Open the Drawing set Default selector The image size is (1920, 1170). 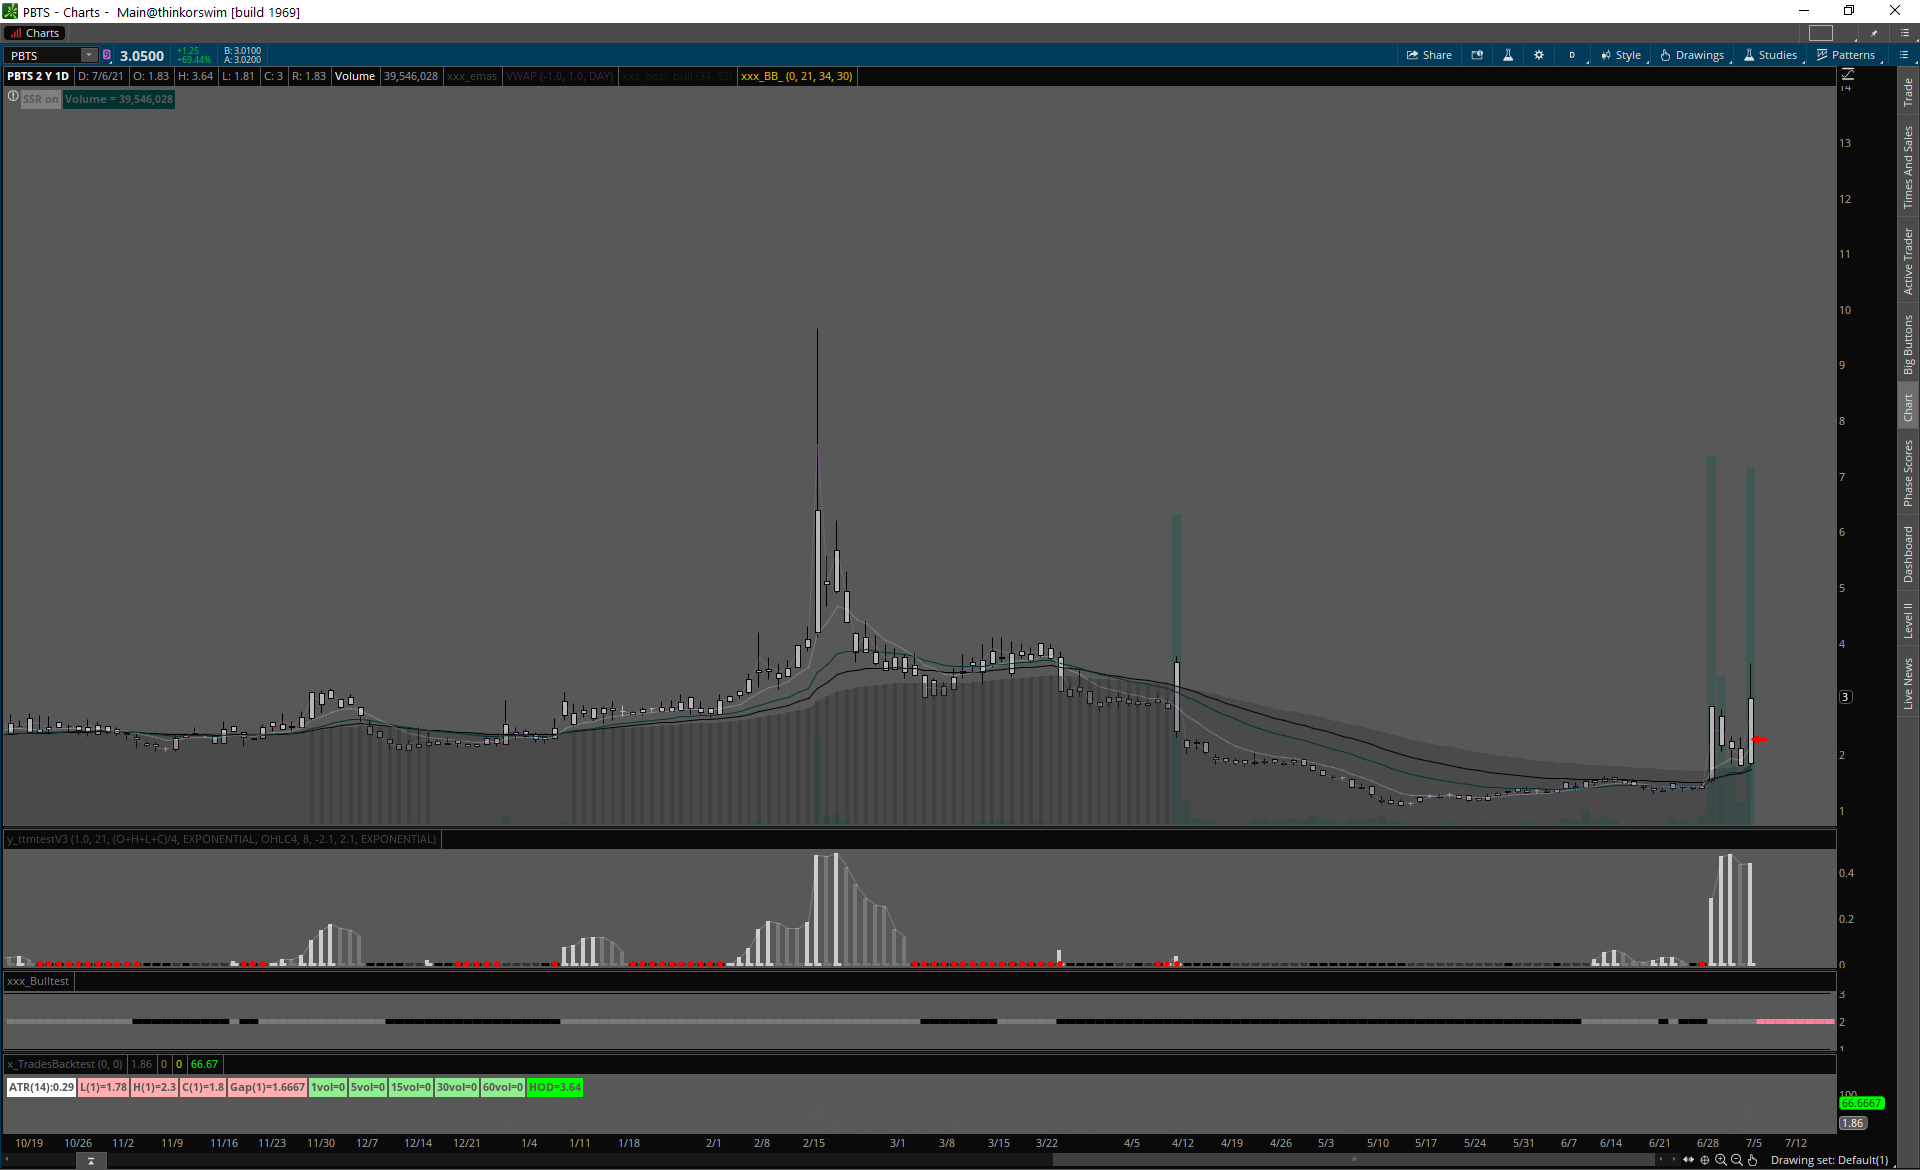coord(1829,1160)
